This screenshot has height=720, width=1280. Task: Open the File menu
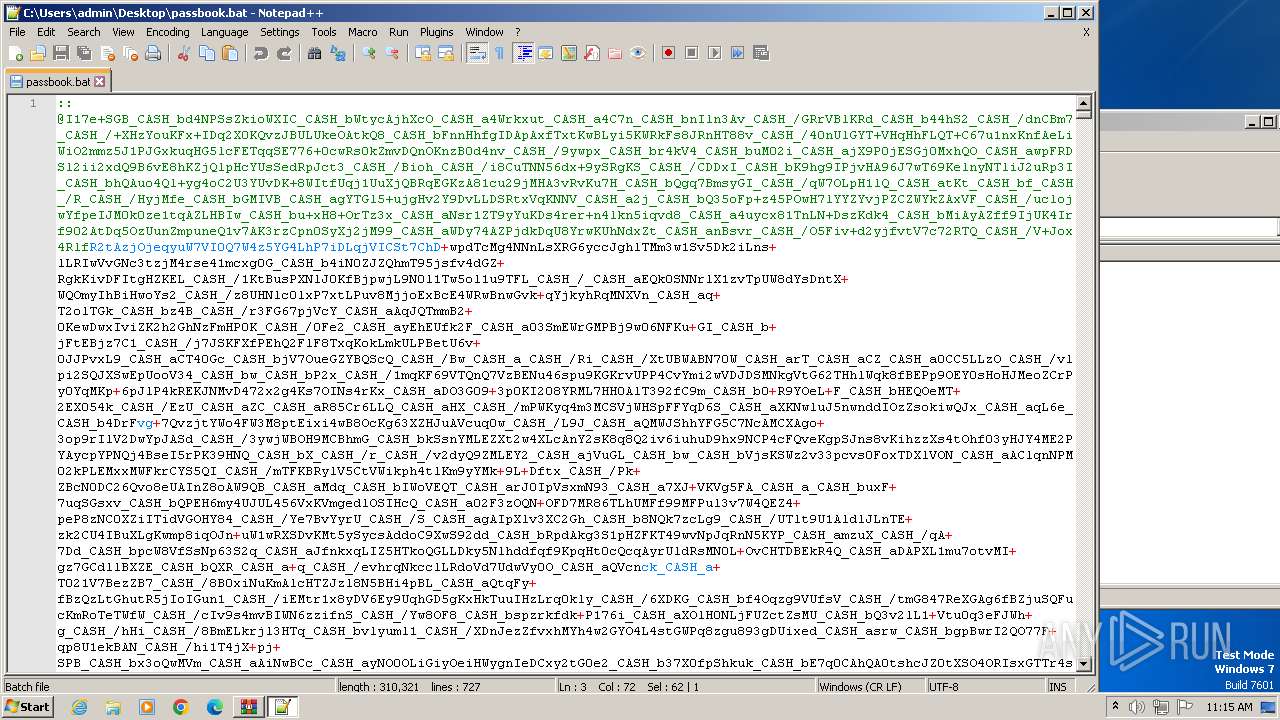[x=17, y=32]
